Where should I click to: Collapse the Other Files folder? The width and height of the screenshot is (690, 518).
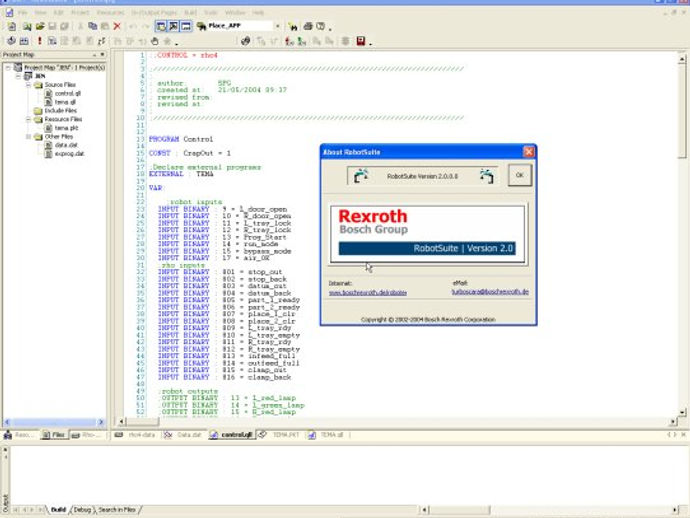tap(28, 136)
